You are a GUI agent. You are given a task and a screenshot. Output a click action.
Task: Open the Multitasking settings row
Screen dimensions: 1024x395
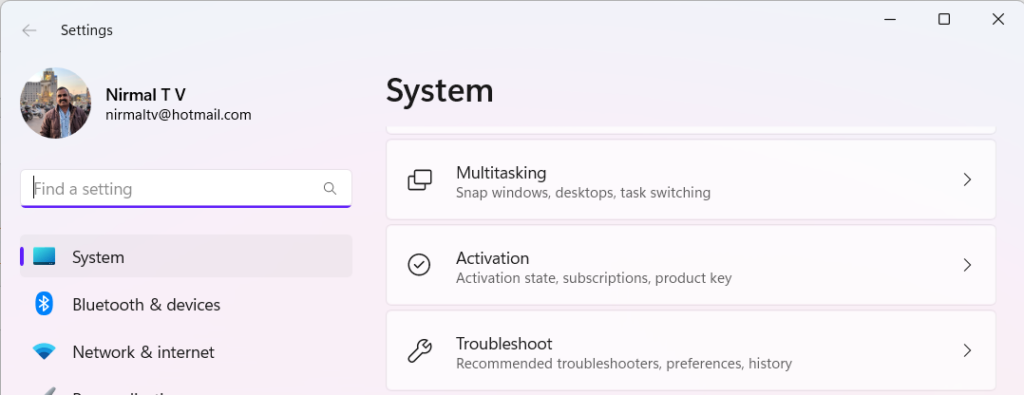tap(691, 180)
